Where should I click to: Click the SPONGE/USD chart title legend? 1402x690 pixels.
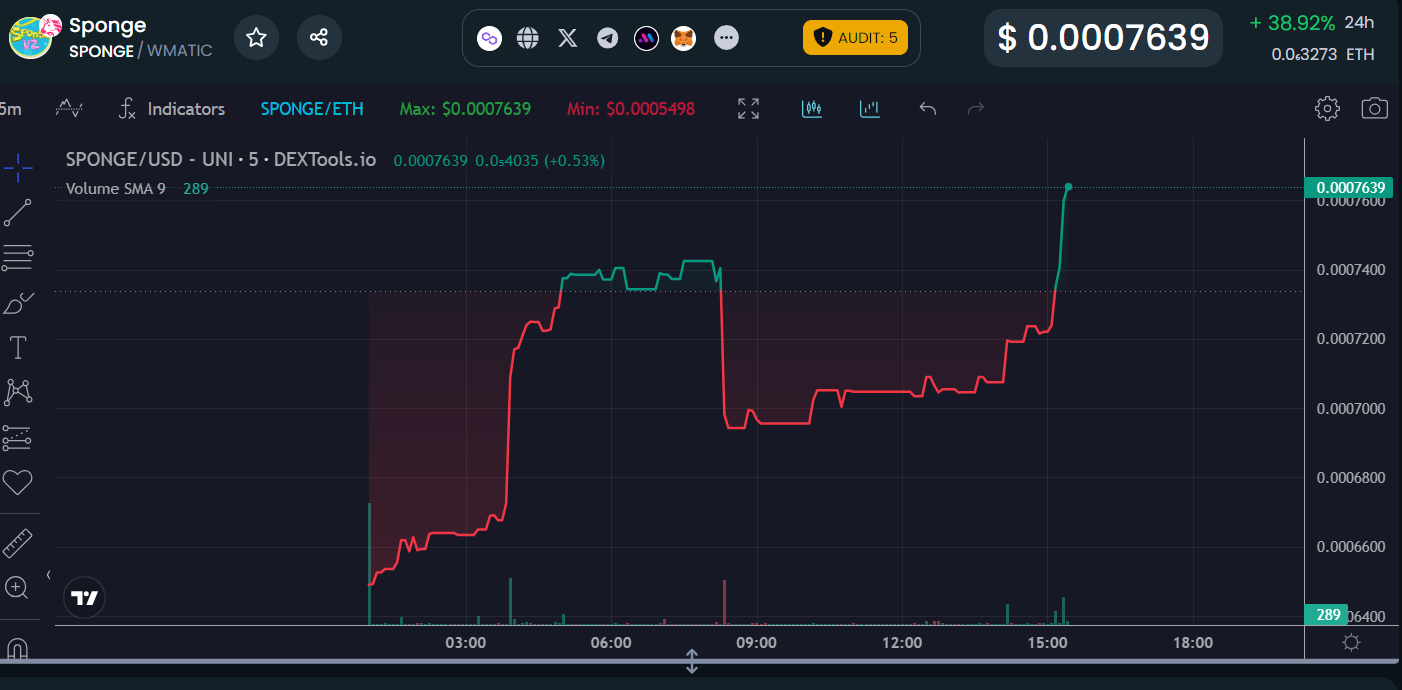coord(221,159)
